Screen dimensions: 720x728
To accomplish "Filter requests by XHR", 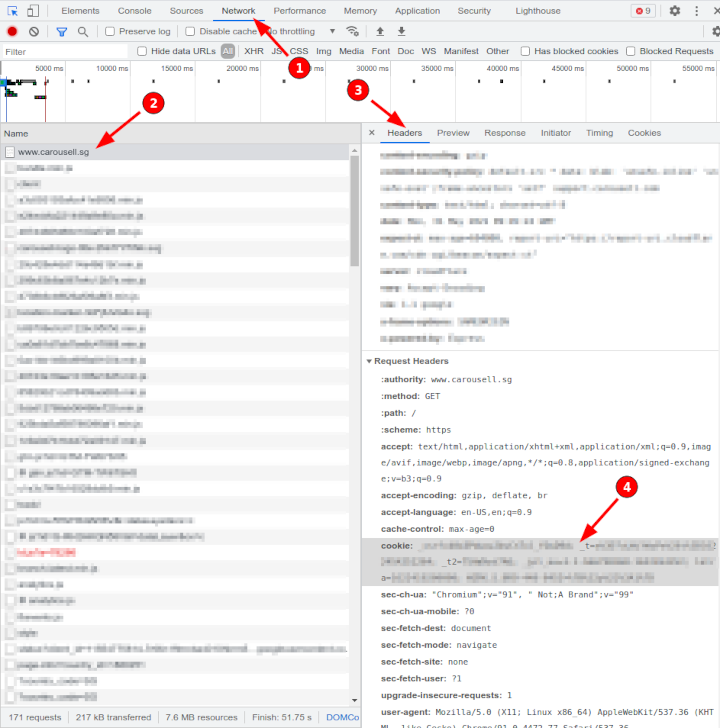I will [x=254, y=51].
